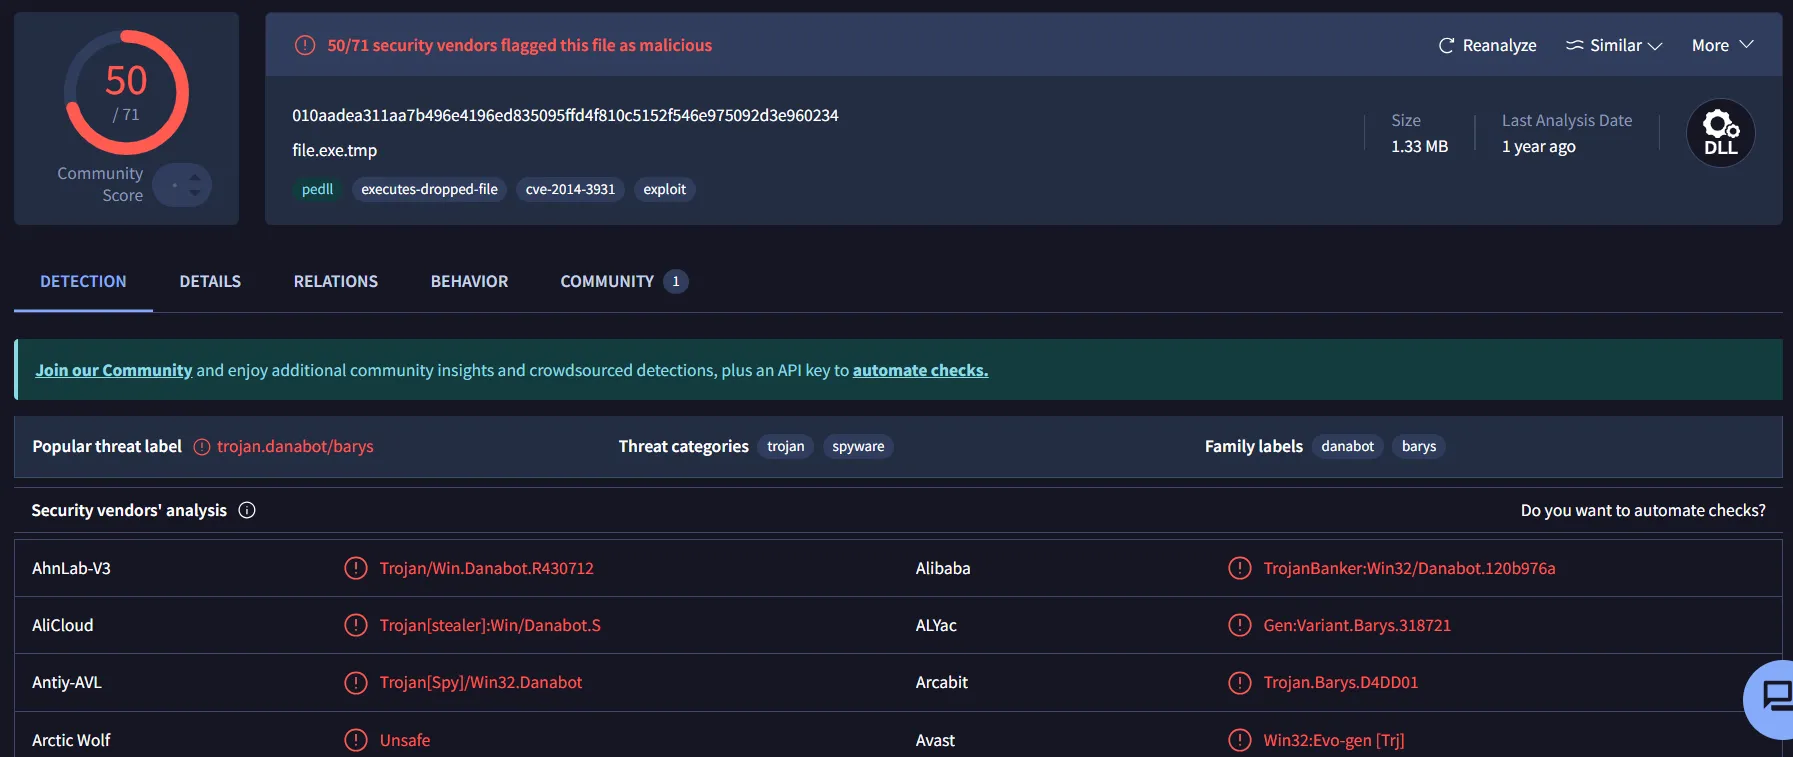1793x757 pixels.
Task: Click the Unsafe result for Arctic Wolf
Action: point(404,740)
